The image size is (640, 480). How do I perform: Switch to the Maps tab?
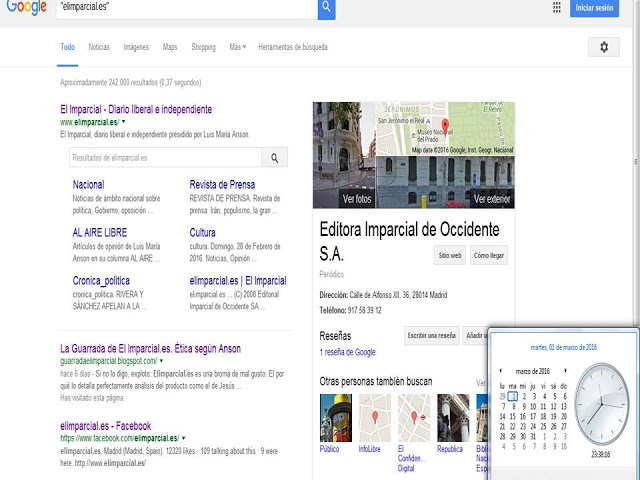point(170,47)
